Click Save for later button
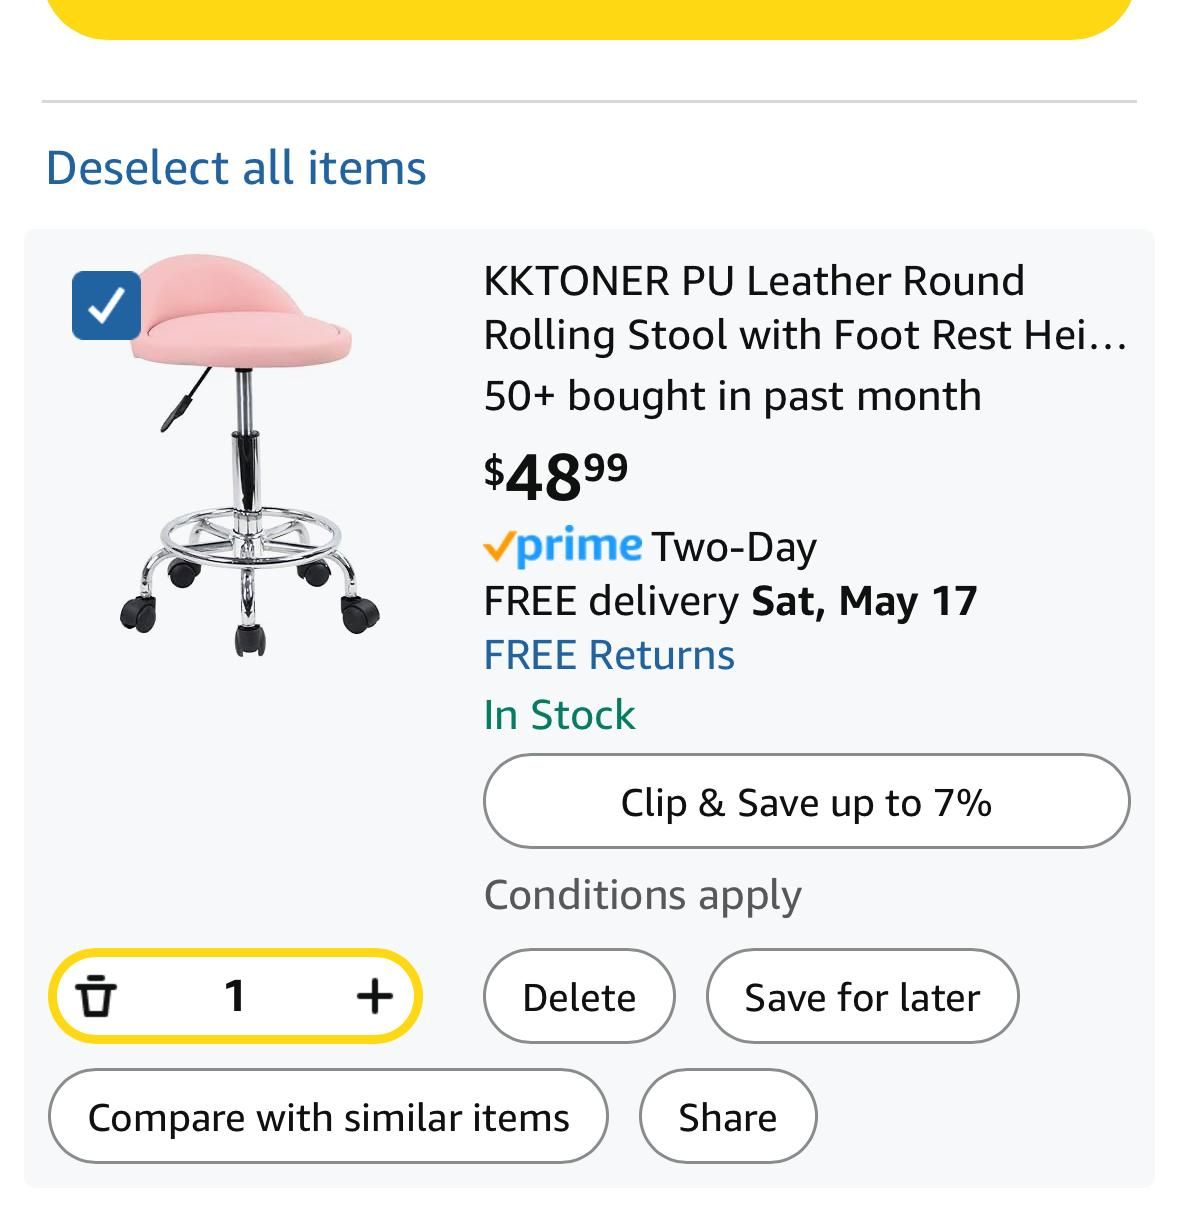This screenshot has height=1206, width=1179. (862, 997)
